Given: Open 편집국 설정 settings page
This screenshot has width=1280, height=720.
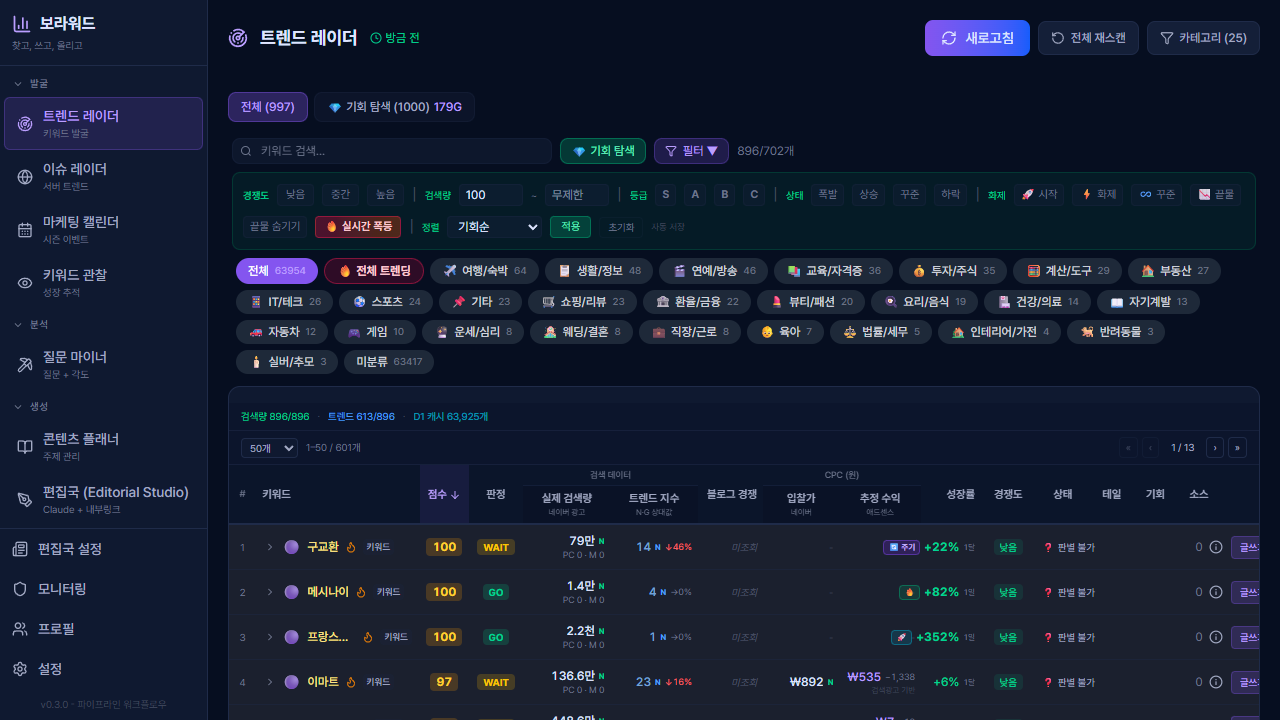Looking at the screenshot, I should click(103, 549).
